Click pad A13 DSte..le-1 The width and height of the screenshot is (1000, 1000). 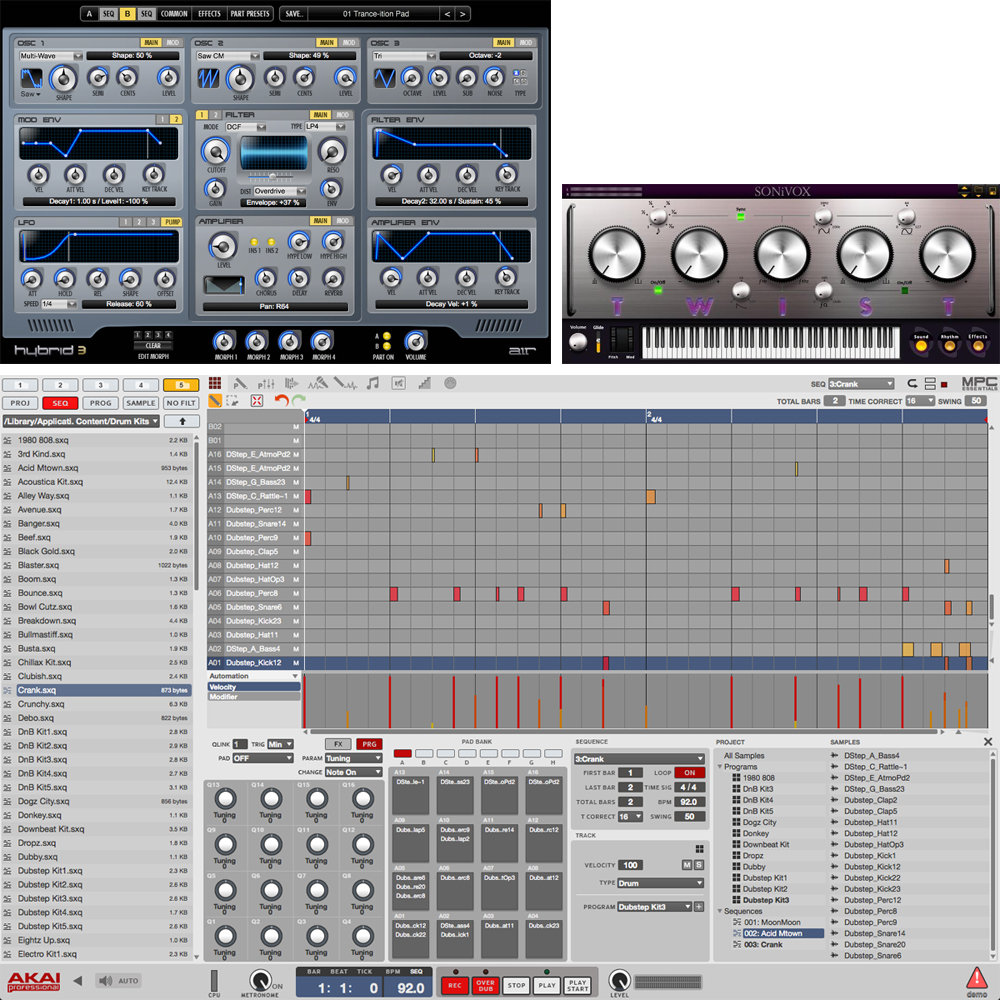point(411,795)
